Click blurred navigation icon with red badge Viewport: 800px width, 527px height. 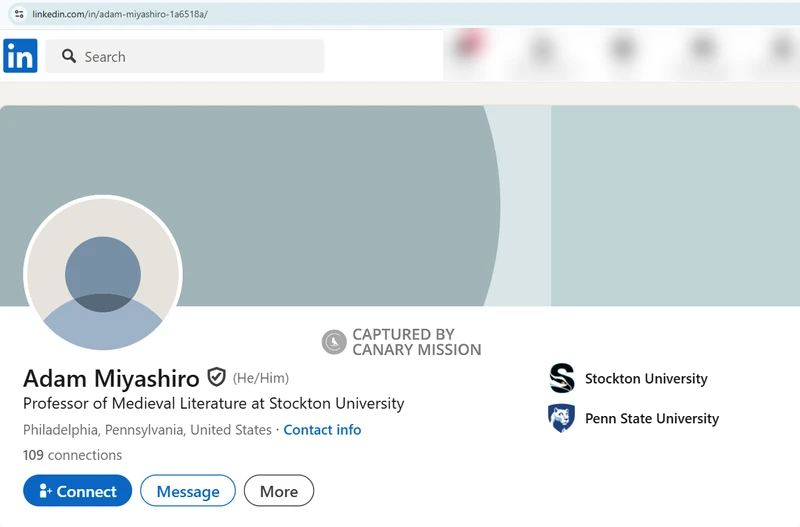click(466, 47)
